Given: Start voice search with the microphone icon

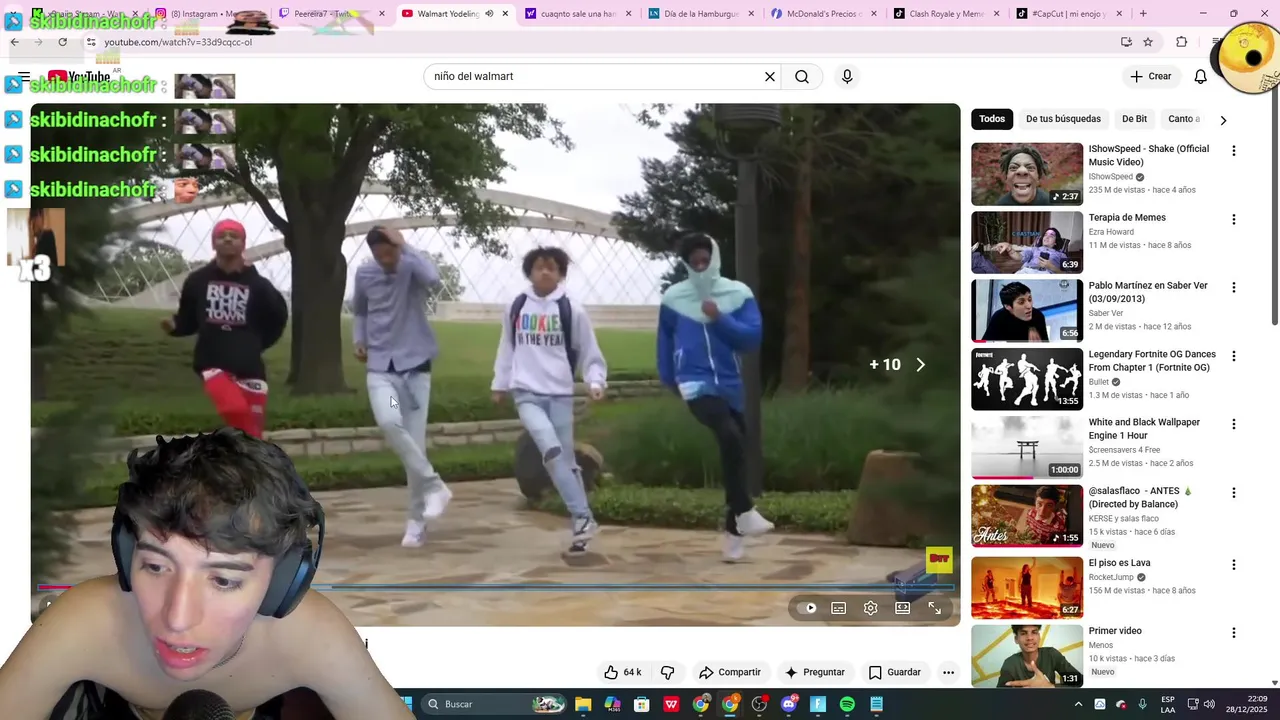Looking at the screenshot, I should click(x=847, y=76).
